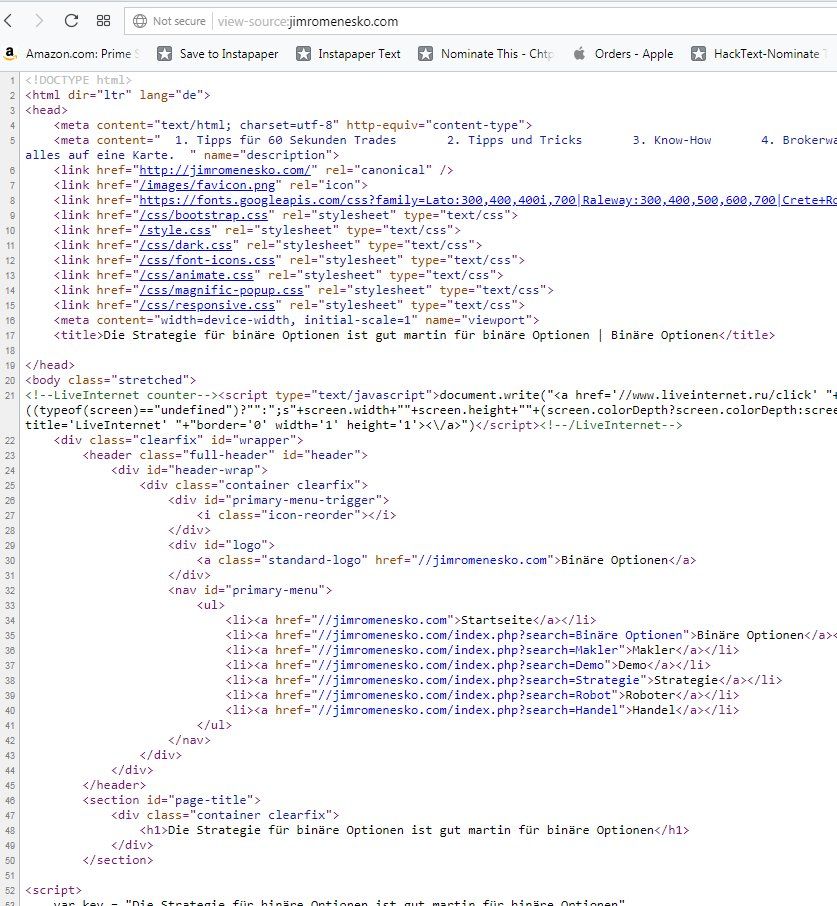Click the <!DOCTYPE html> text on line 1
Screen dimensions: 837x906
79,80
